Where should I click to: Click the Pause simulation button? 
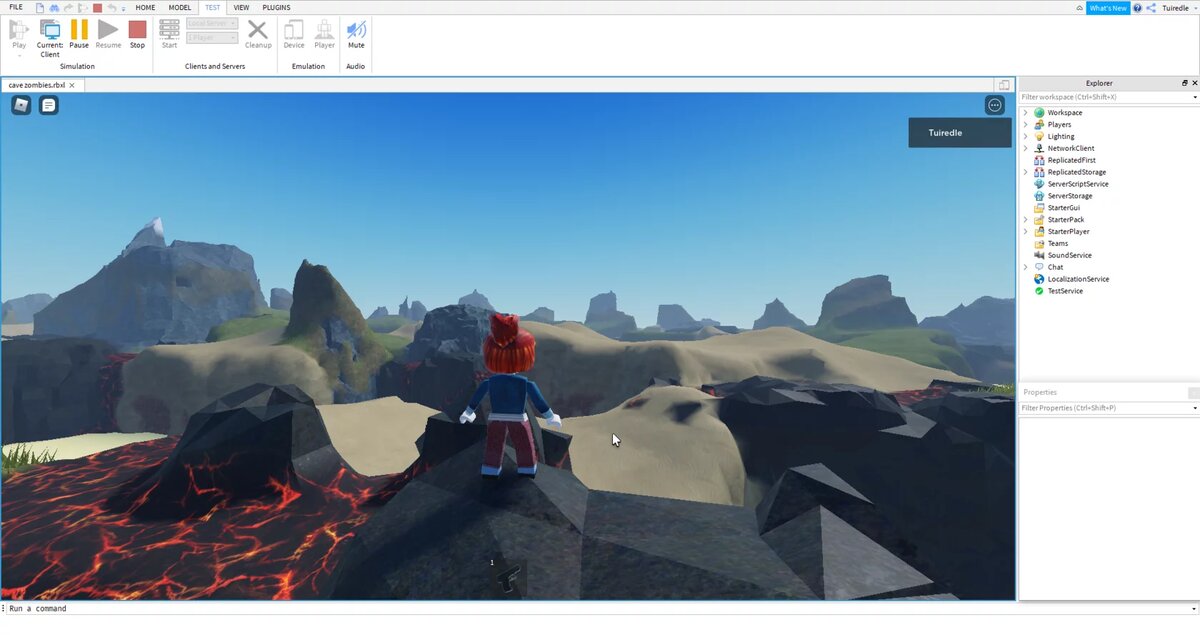tap(79, 34)
